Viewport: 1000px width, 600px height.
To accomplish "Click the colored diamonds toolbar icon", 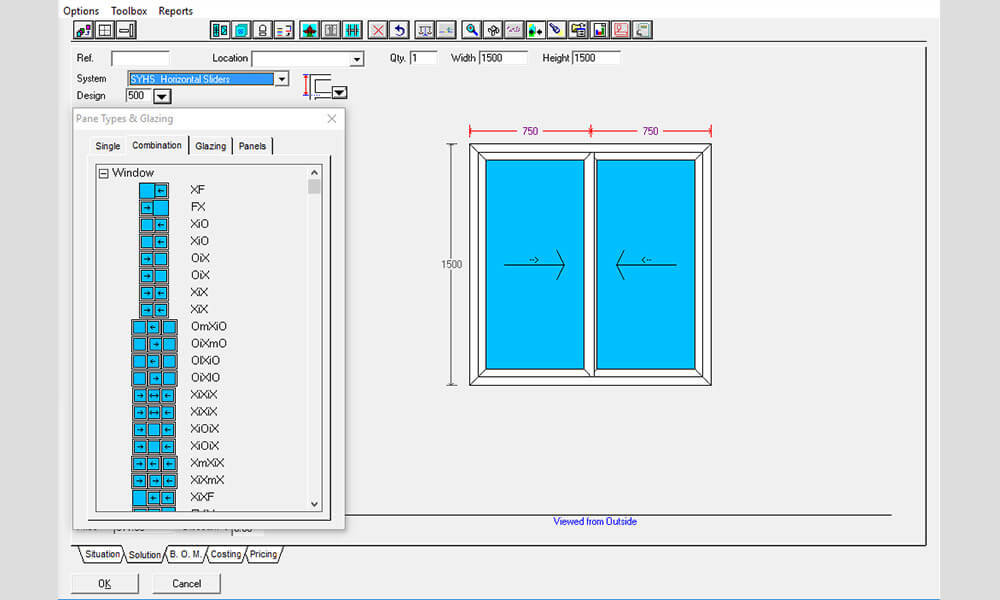I will click(535, 30).
